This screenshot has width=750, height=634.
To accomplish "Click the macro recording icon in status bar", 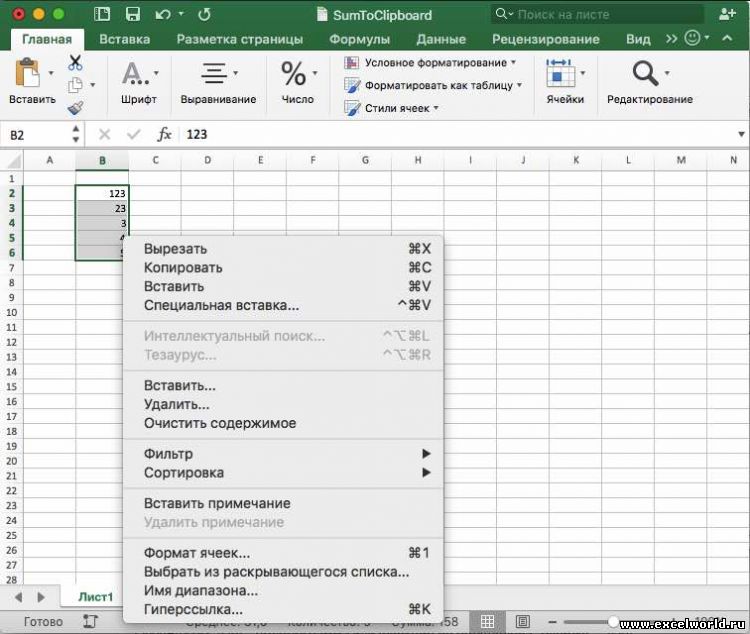I will click(x=90, y=622).
